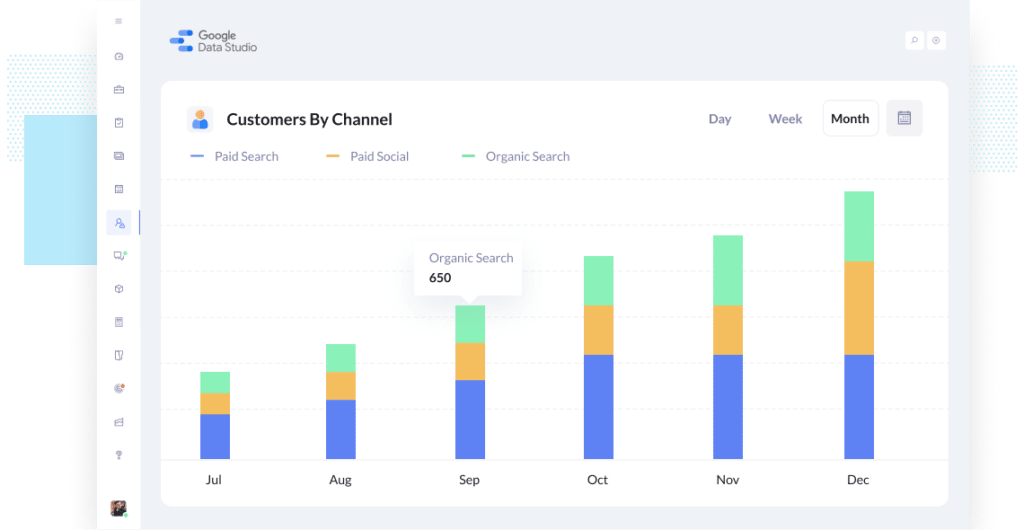Open the clipboard checklist sidebar icon
The height and width of the screenshot is (530, 1024).
(x=119, y=123)
